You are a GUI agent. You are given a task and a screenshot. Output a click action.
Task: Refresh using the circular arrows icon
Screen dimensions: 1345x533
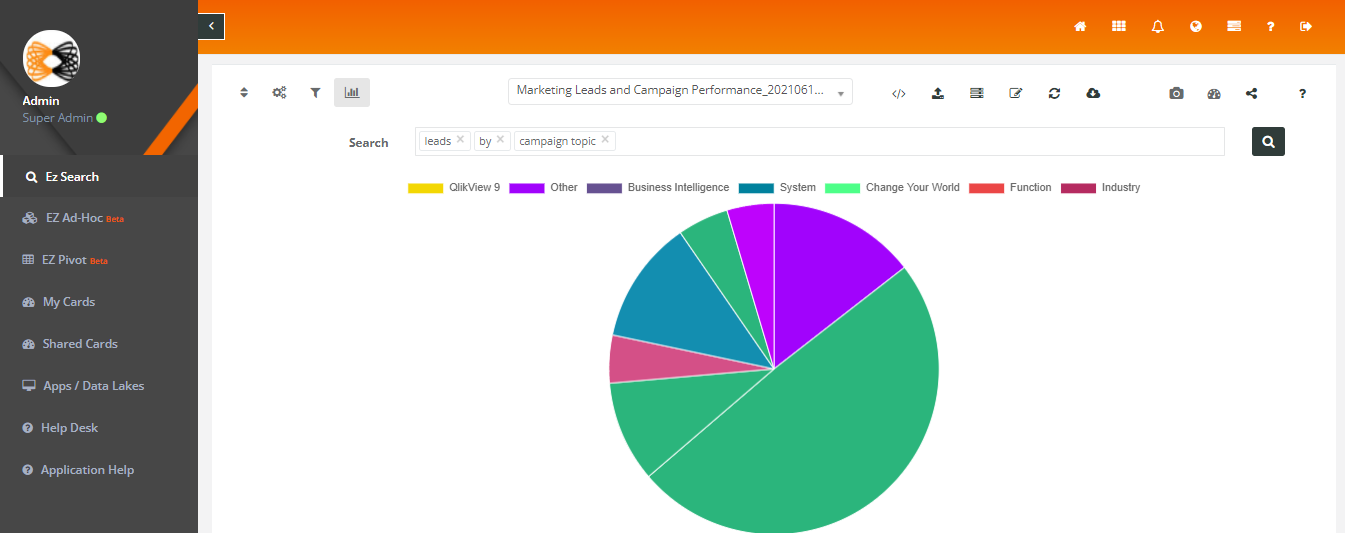[1054, 93]
